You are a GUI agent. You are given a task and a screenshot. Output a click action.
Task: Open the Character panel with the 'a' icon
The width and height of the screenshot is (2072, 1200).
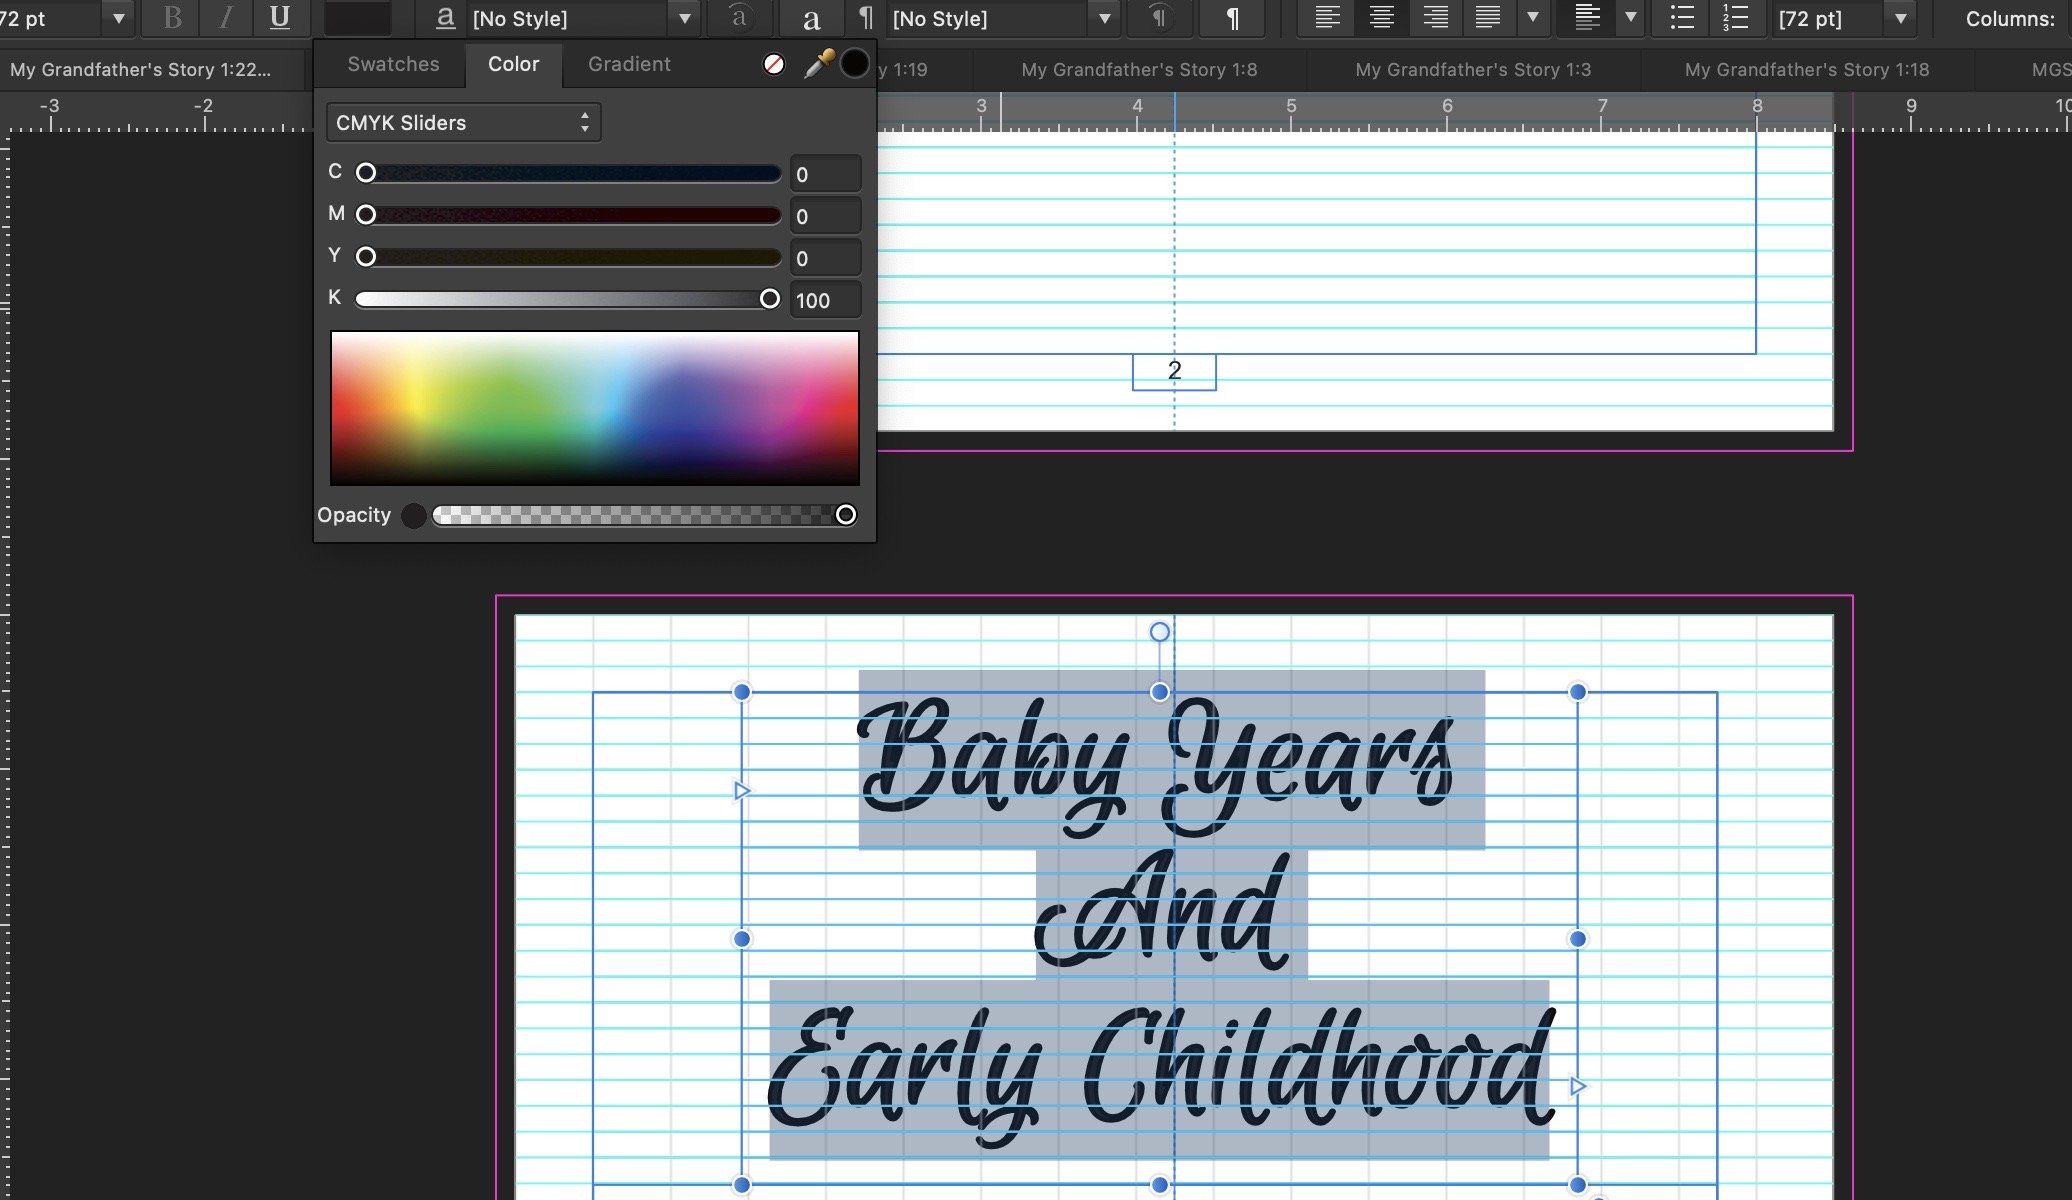click(x=811, y=18)
